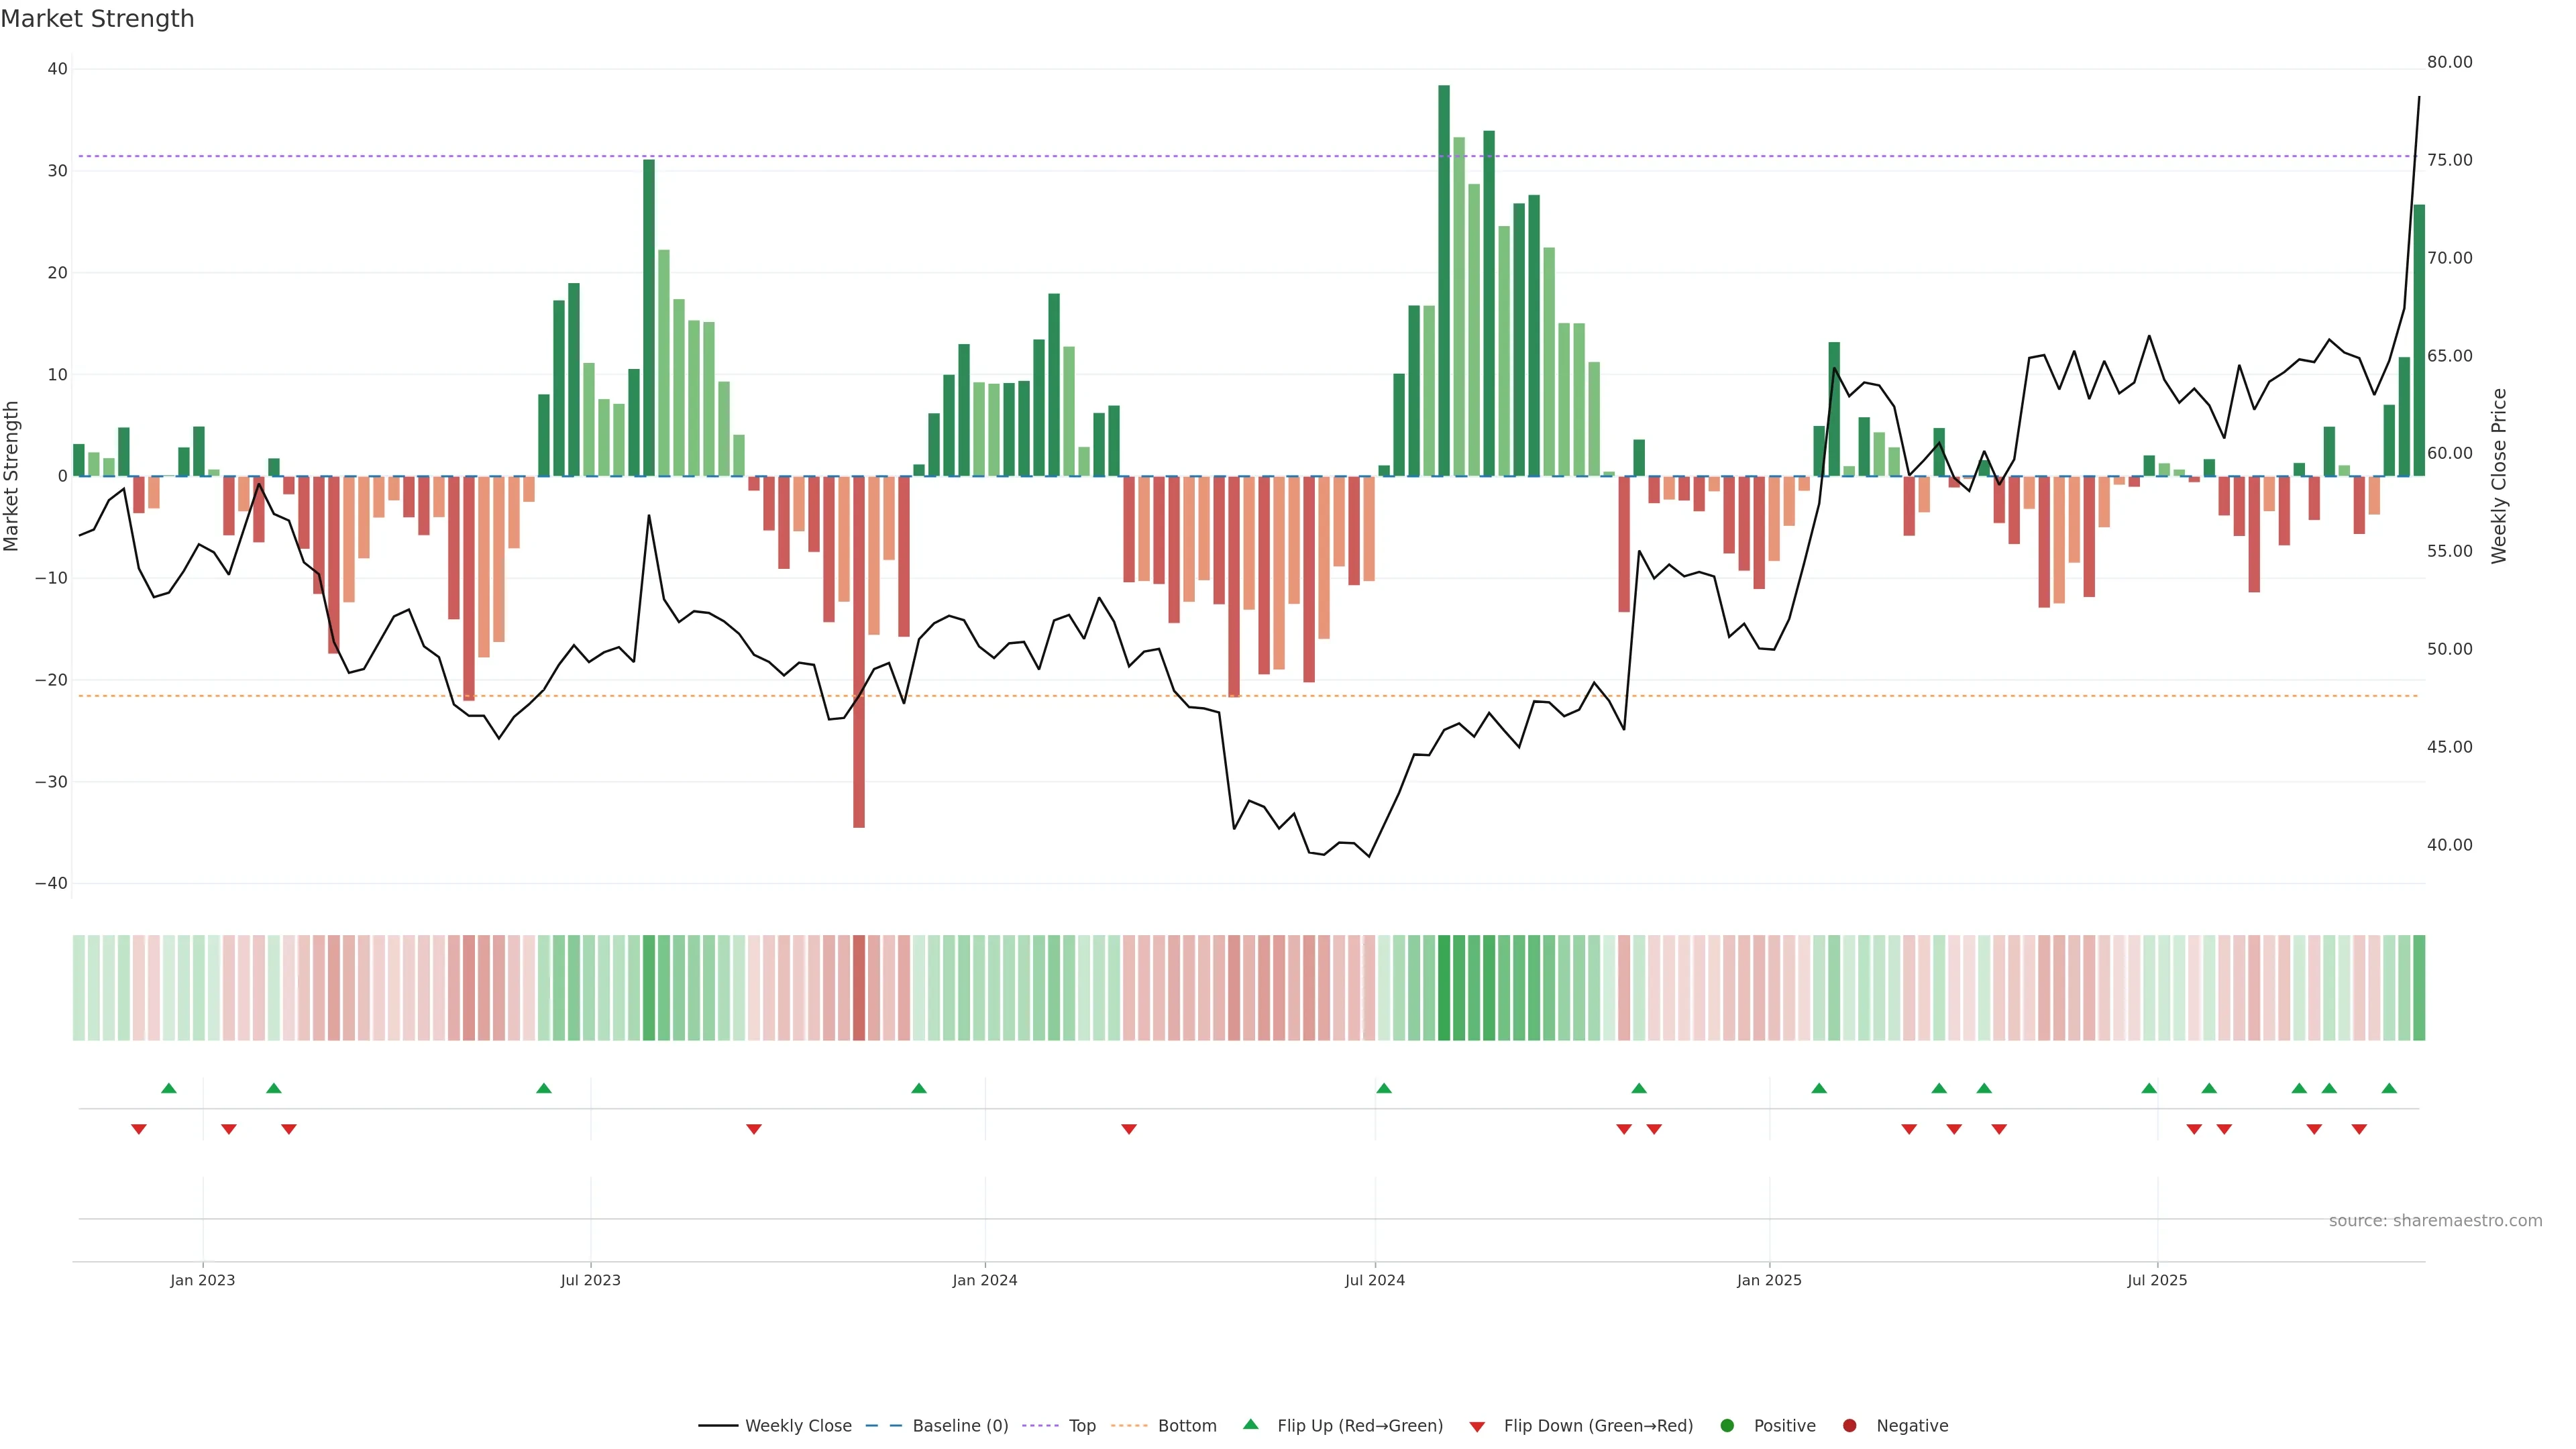Click the rightmost green flip-up triangle marker
Image resolution: width=2576 pixels, height=1449 pixels.
(x=2389, y=1088)
